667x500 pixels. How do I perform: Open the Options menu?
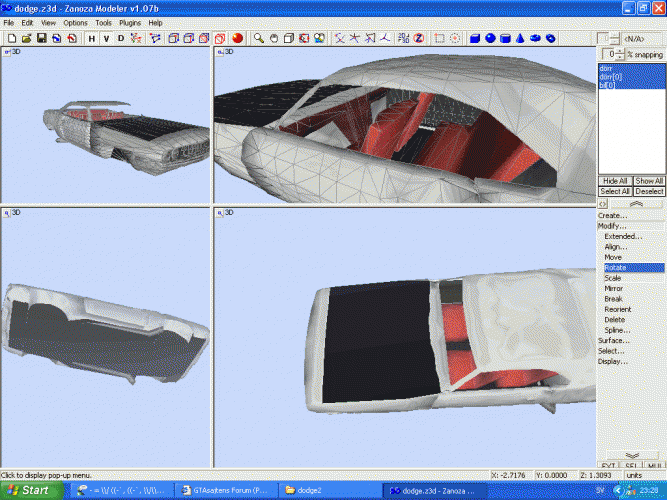(x=75, y=22)
